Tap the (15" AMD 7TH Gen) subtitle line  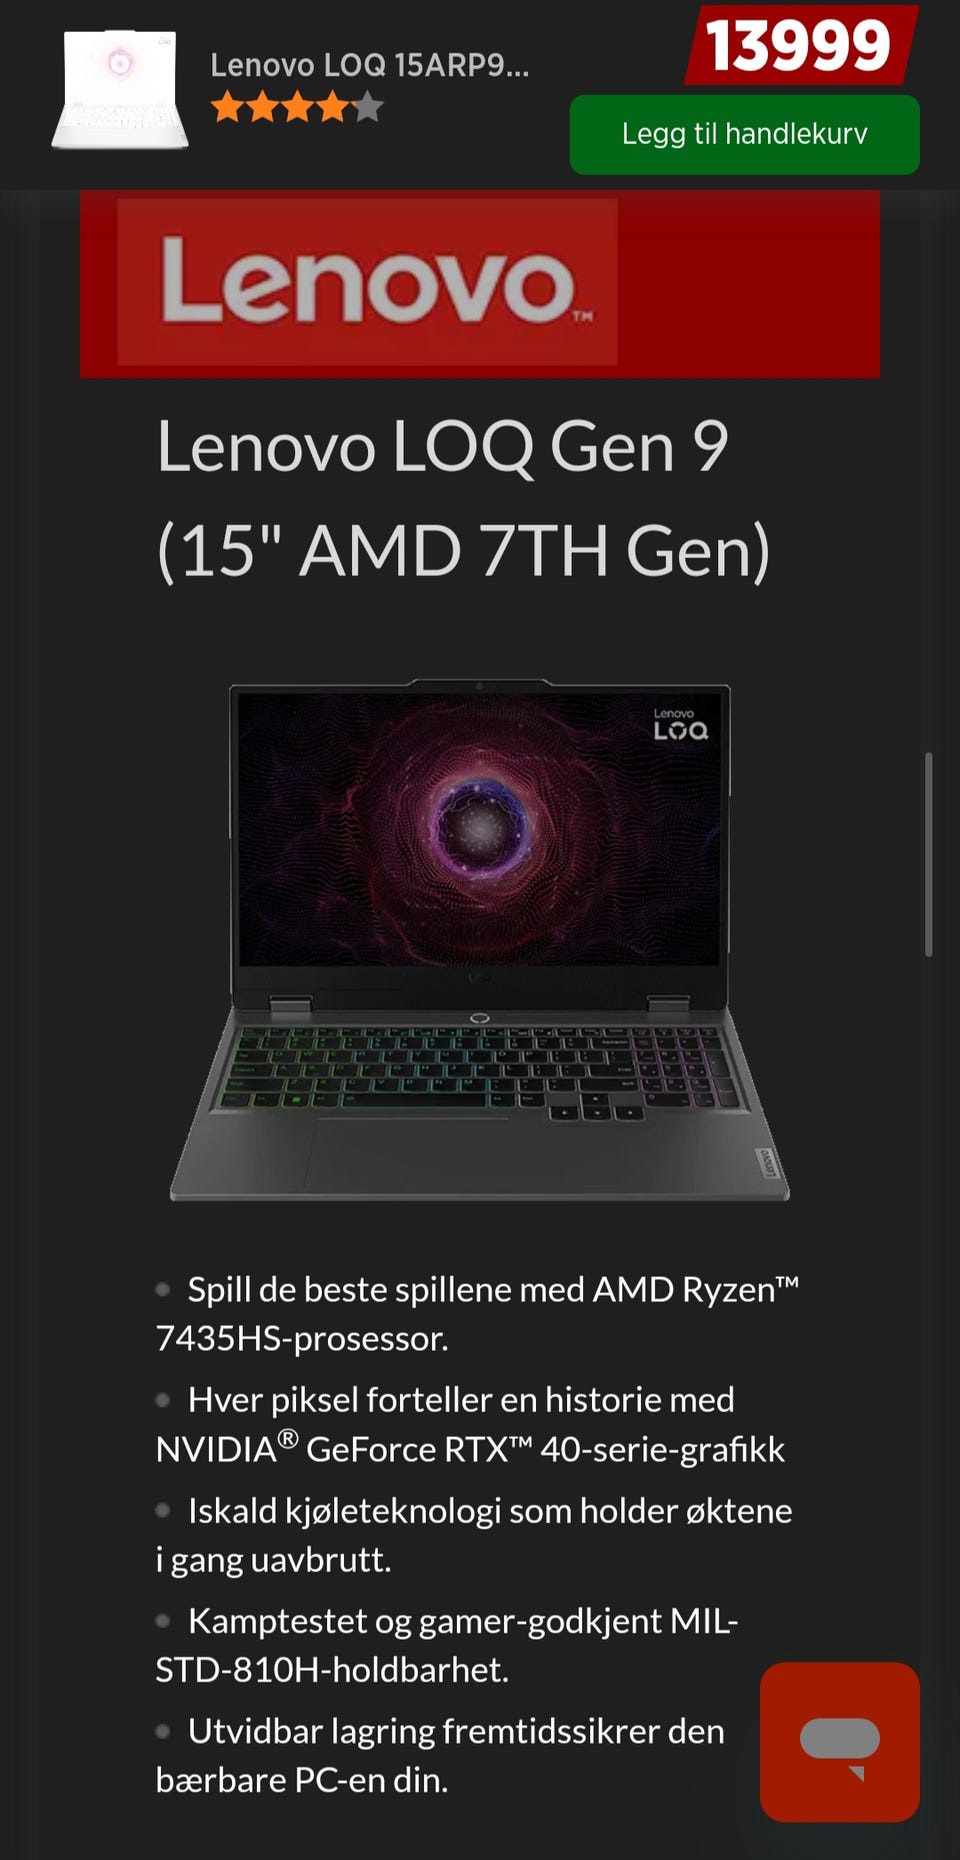point(464,551)
